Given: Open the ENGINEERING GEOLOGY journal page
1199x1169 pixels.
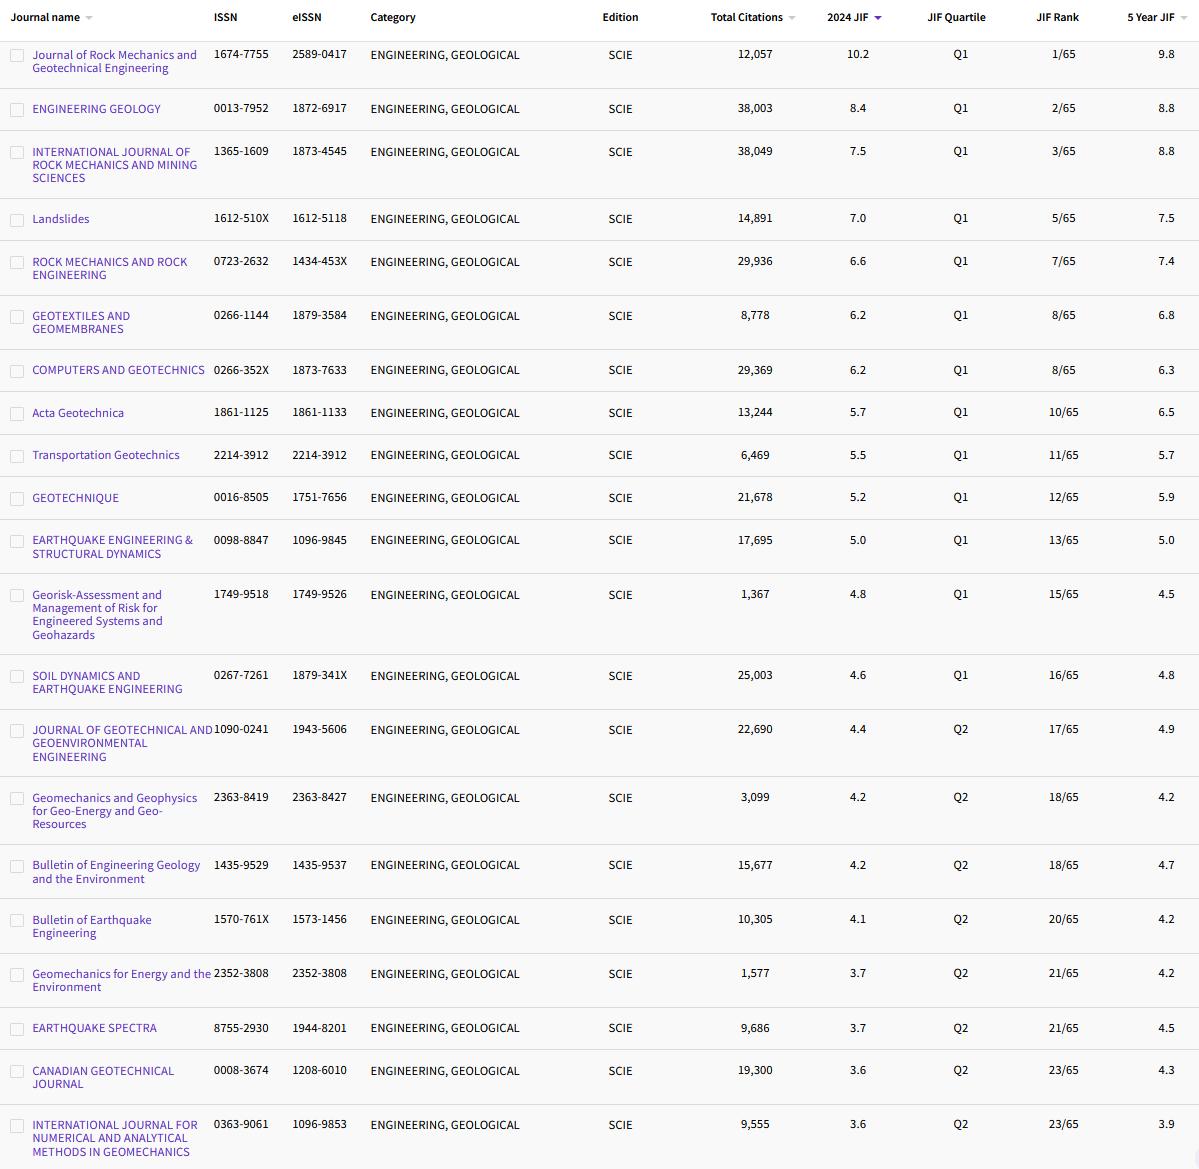Looking at the screenshot, I should coord(96,109).
